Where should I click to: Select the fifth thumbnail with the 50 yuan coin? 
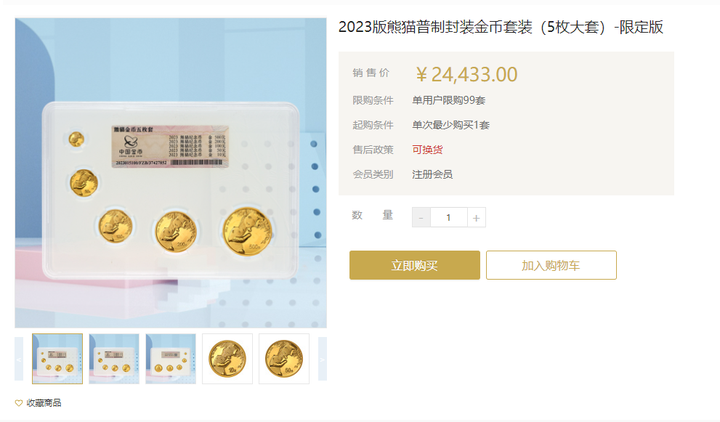click(284, 359)
